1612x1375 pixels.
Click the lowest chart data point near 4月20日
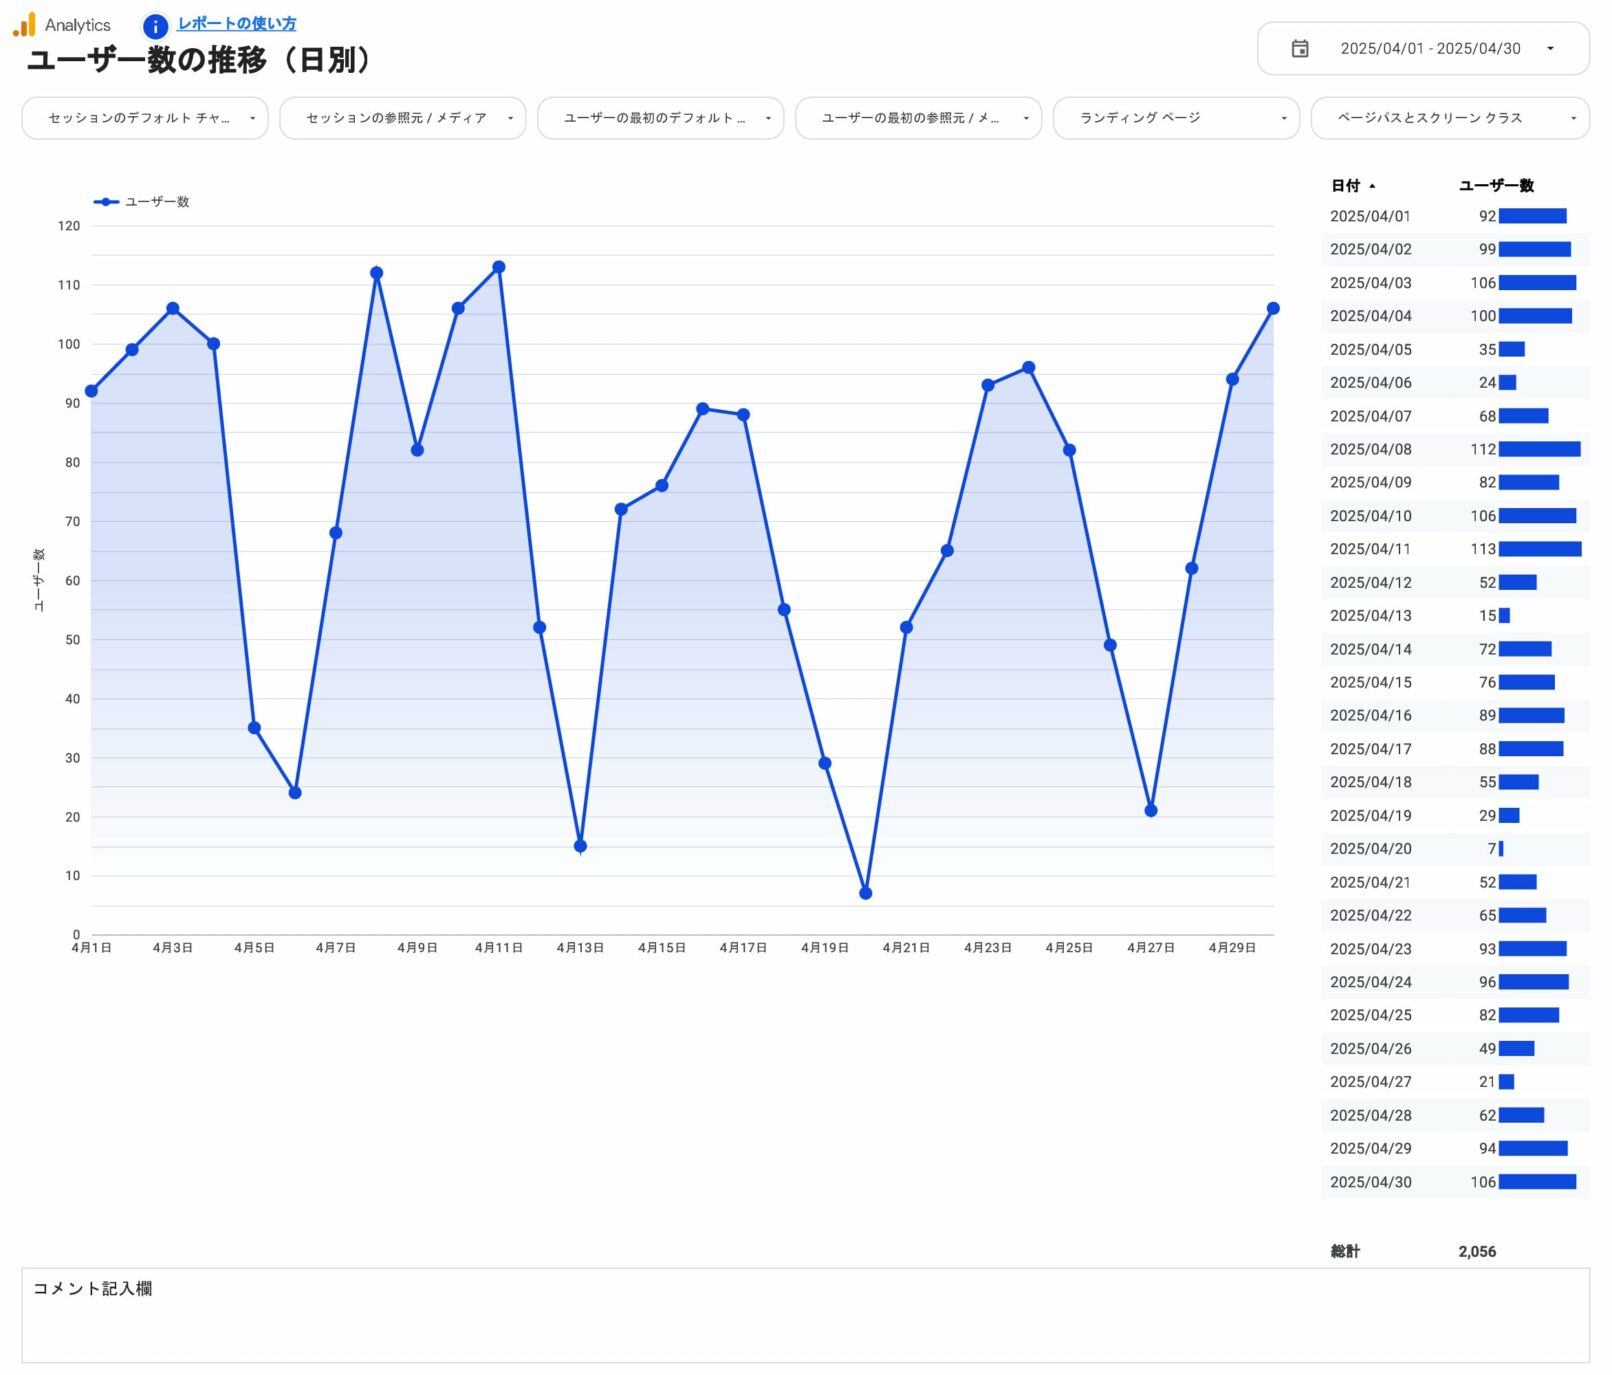(865, 893)
